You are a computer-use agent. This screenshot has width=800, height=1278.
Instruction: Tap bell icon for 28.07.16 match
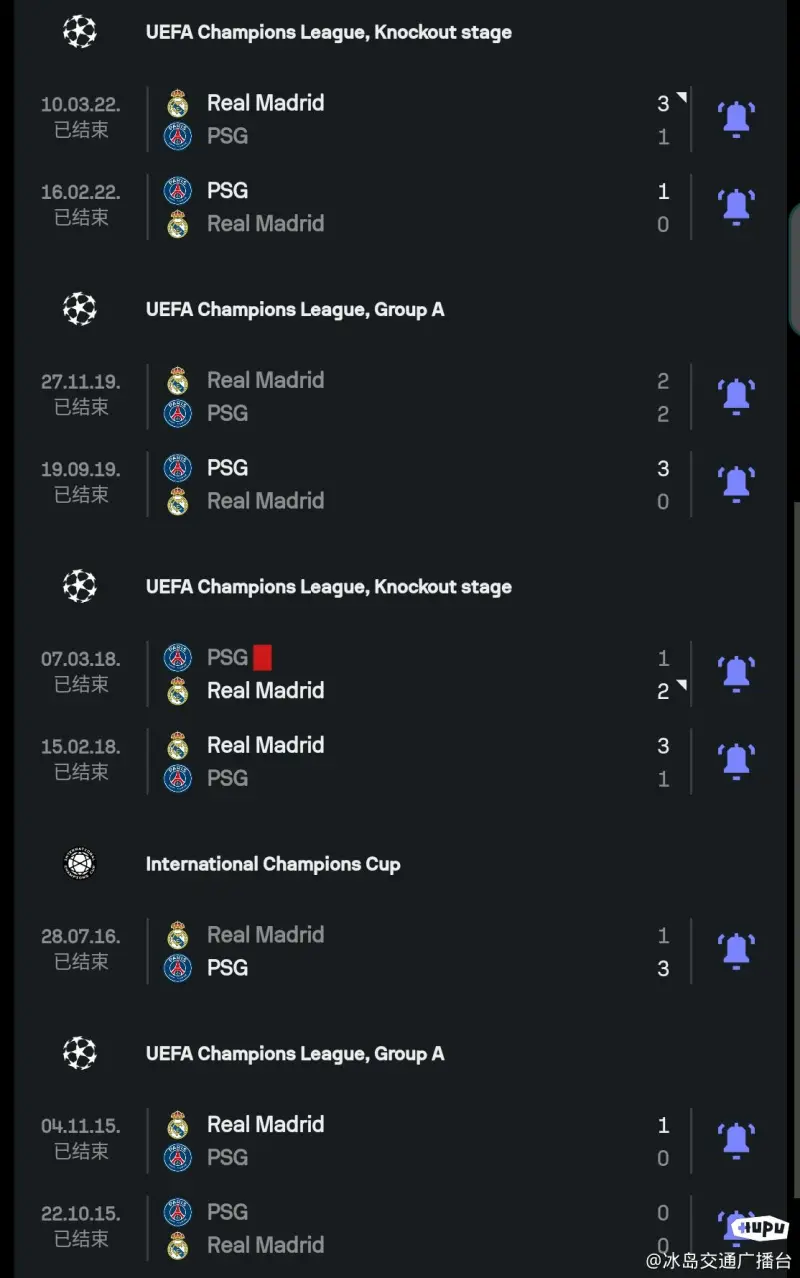click(736, 951)
